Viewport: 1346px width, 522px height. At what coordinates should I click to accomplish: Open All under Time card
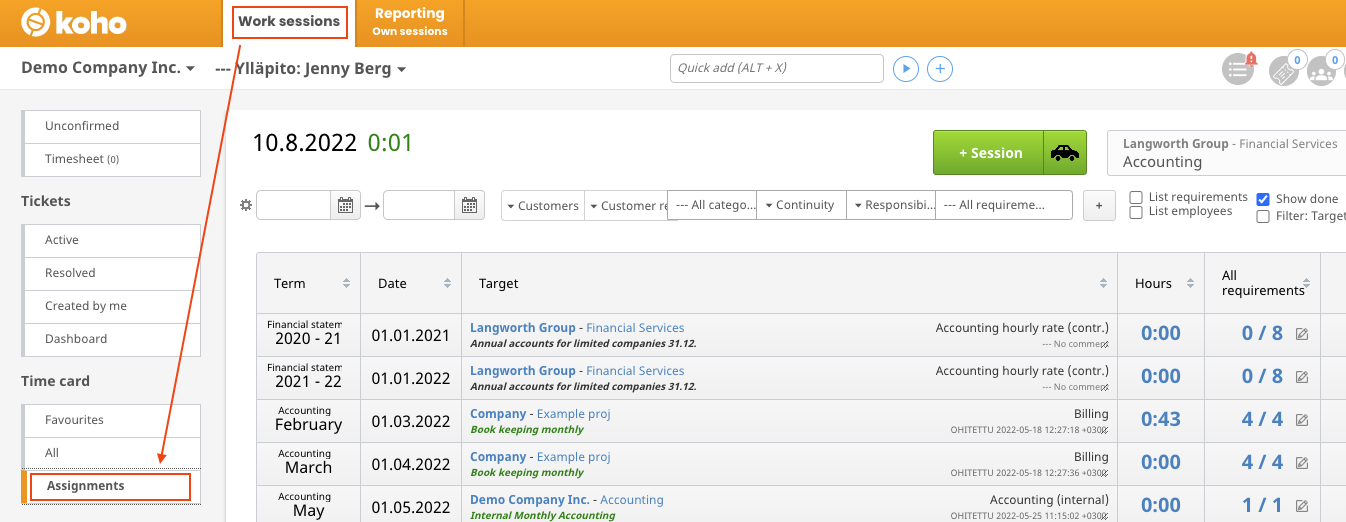pyautogui.click(x=112, y=453)
